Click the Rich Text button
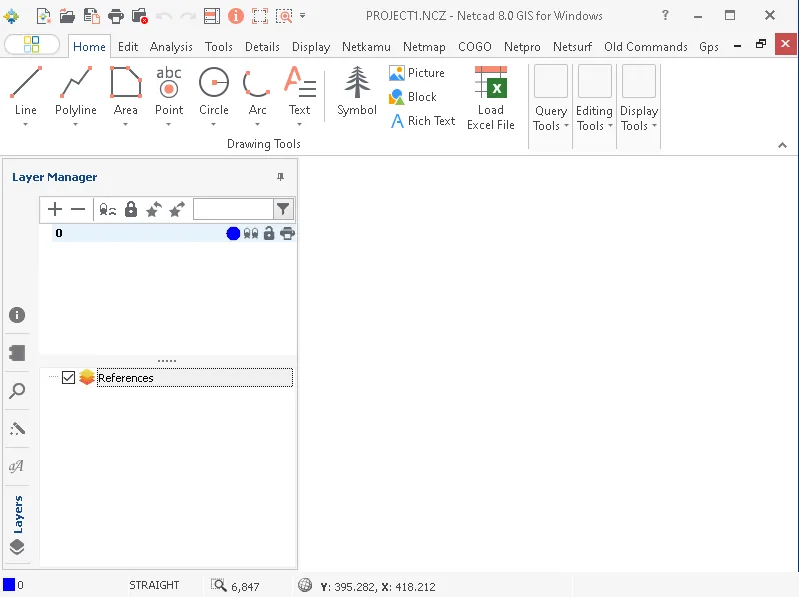 [x=422, y=121]
